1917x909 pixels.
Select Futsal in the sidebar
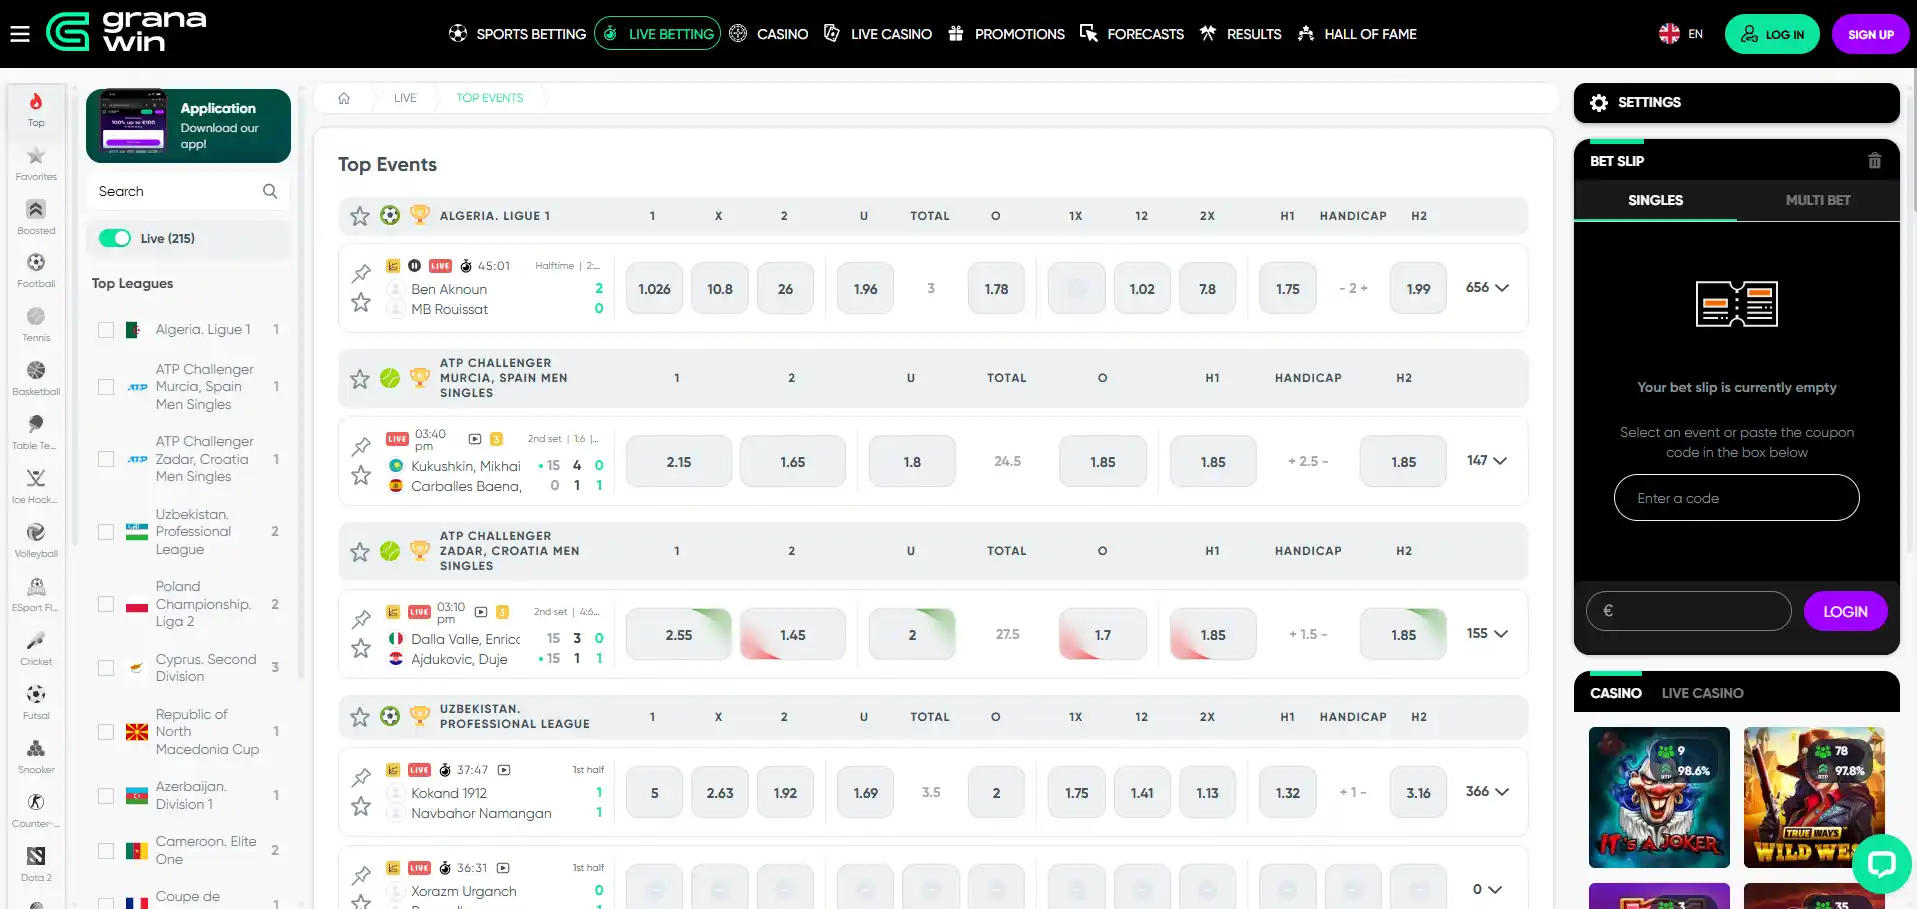(x=36, y=703)
